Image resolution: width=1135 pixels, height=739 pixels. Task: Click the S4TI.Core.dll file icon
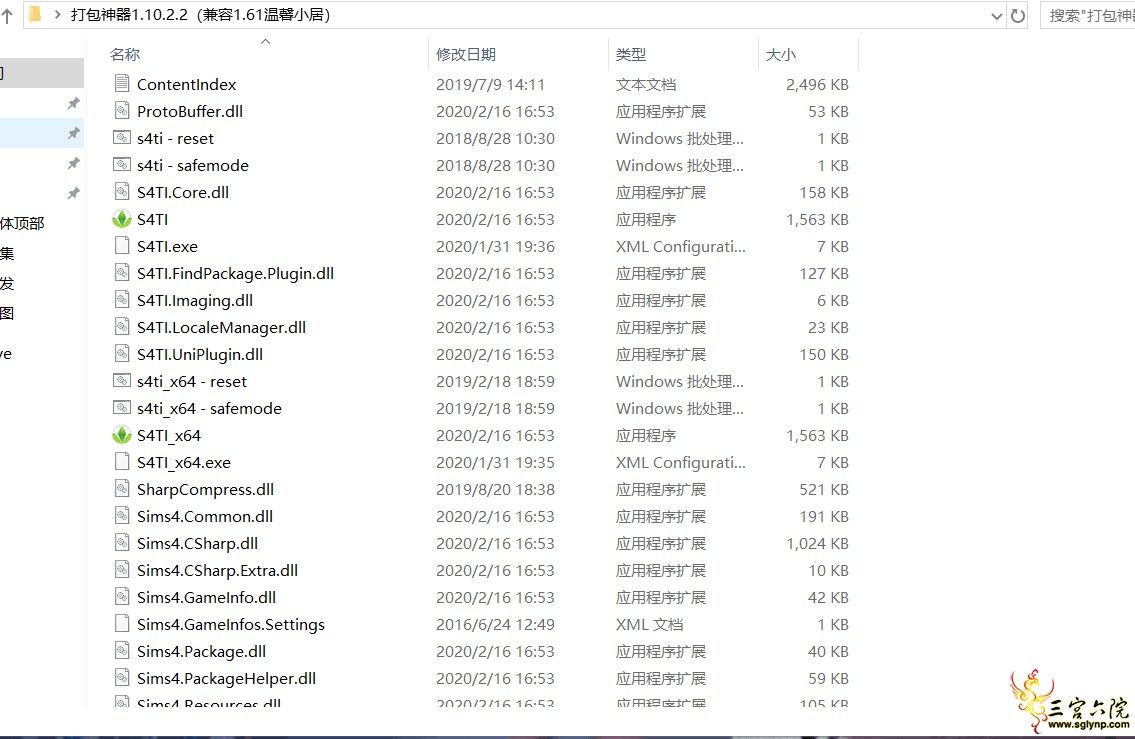(122, 192)
